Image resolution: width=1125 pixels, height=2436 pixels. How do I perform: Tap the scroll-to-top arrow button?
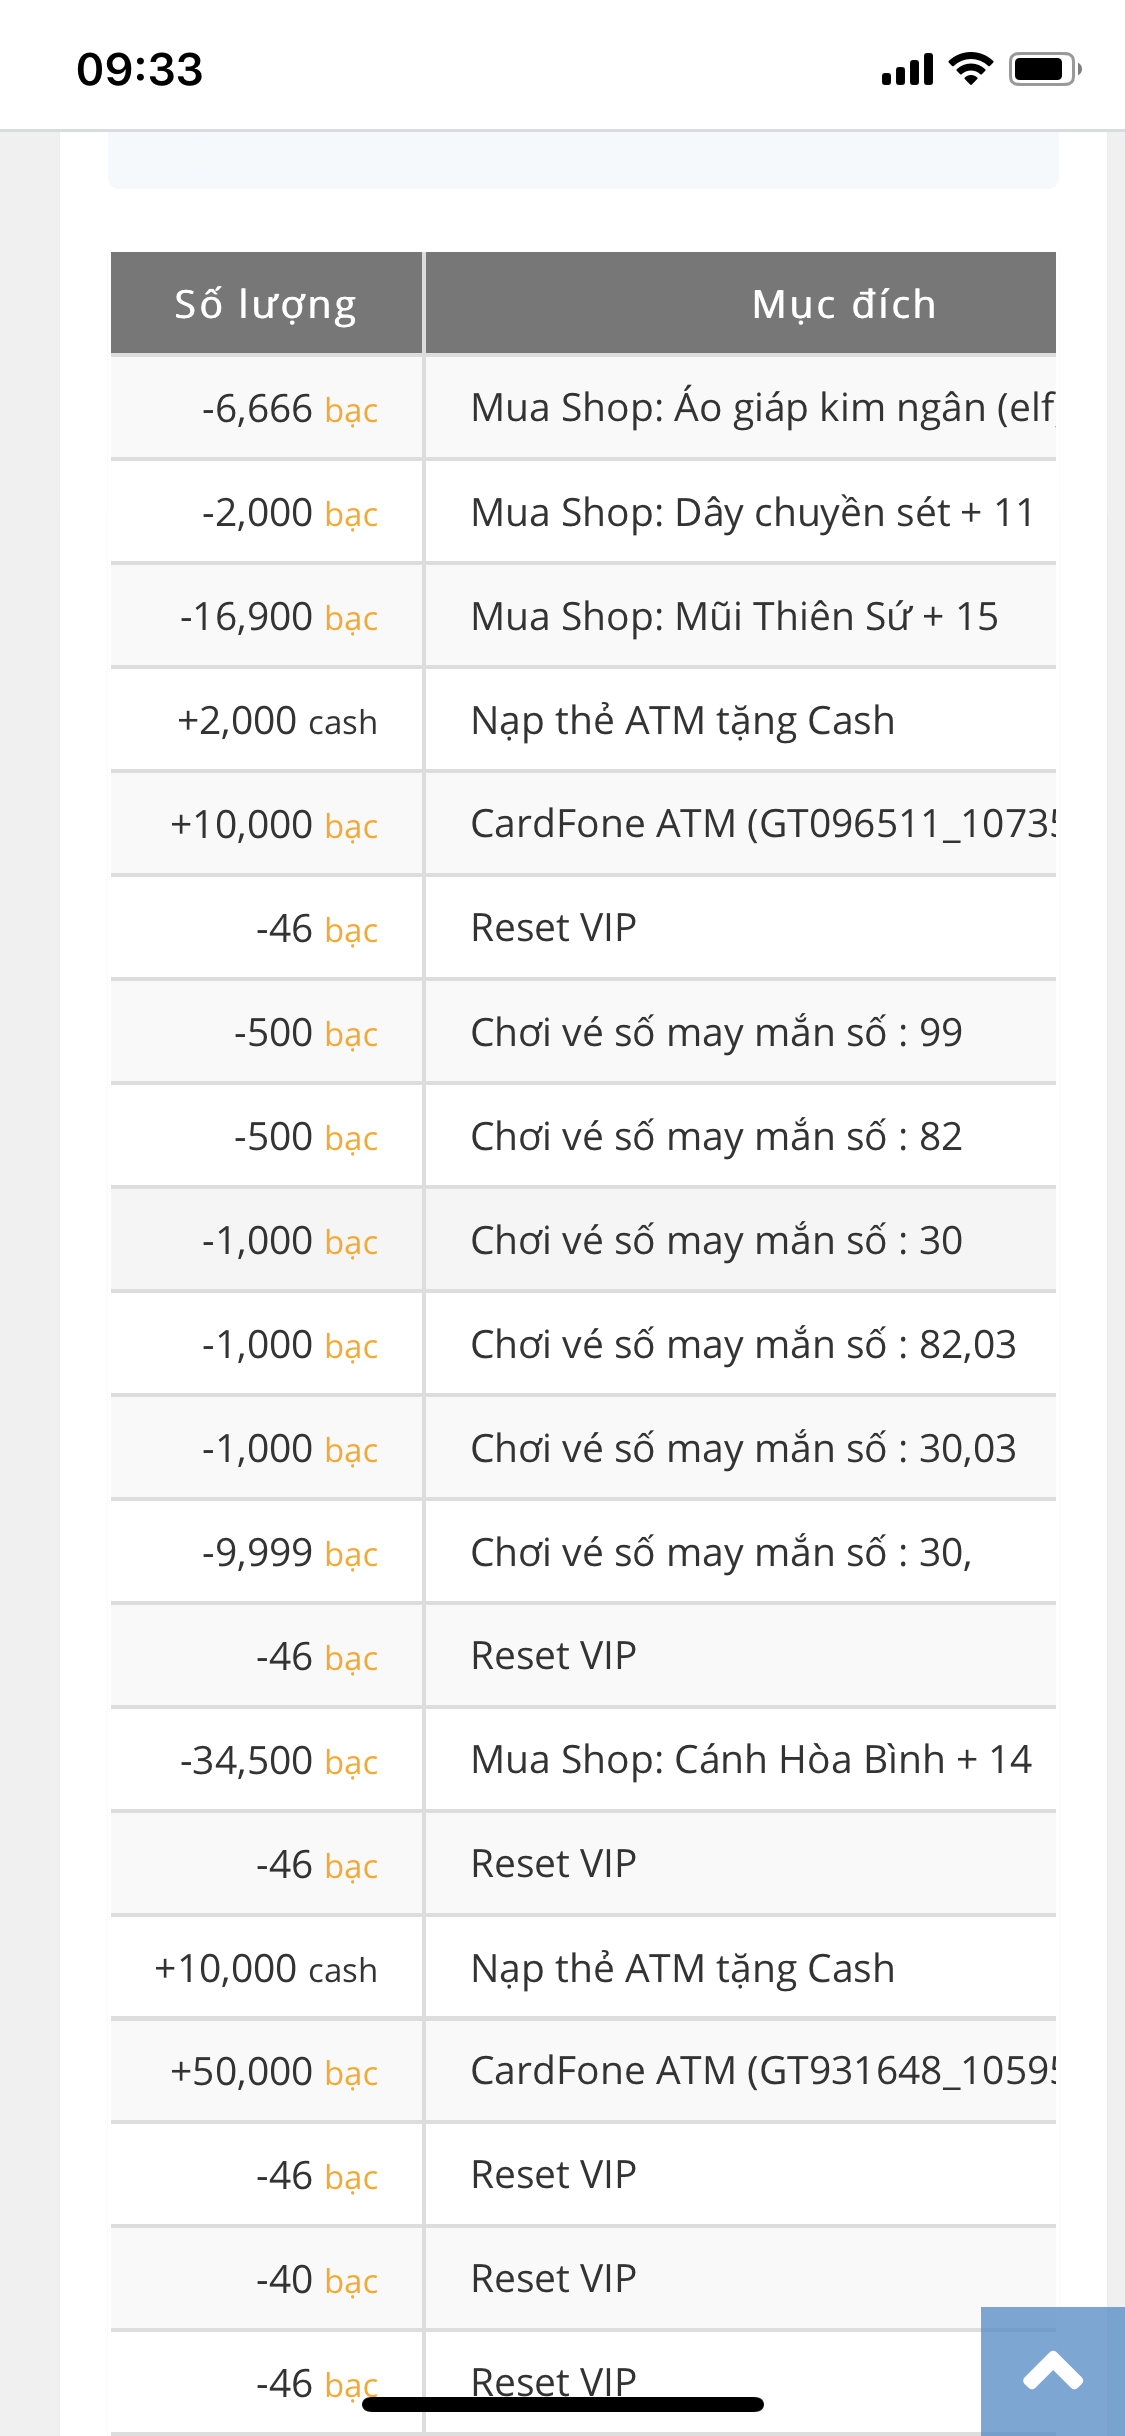pyautogui.click(x=1052, y=2371)
